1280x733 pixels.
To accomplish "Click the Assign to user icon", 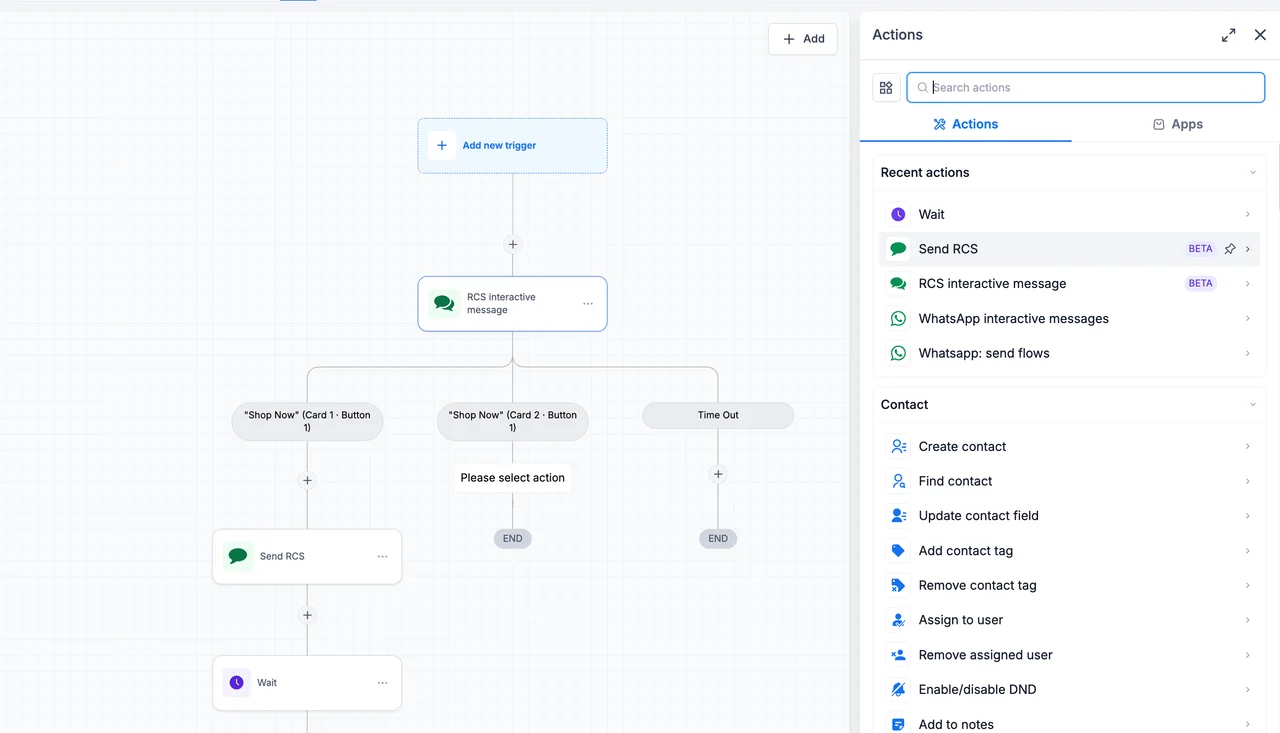I will click(898, 620).
